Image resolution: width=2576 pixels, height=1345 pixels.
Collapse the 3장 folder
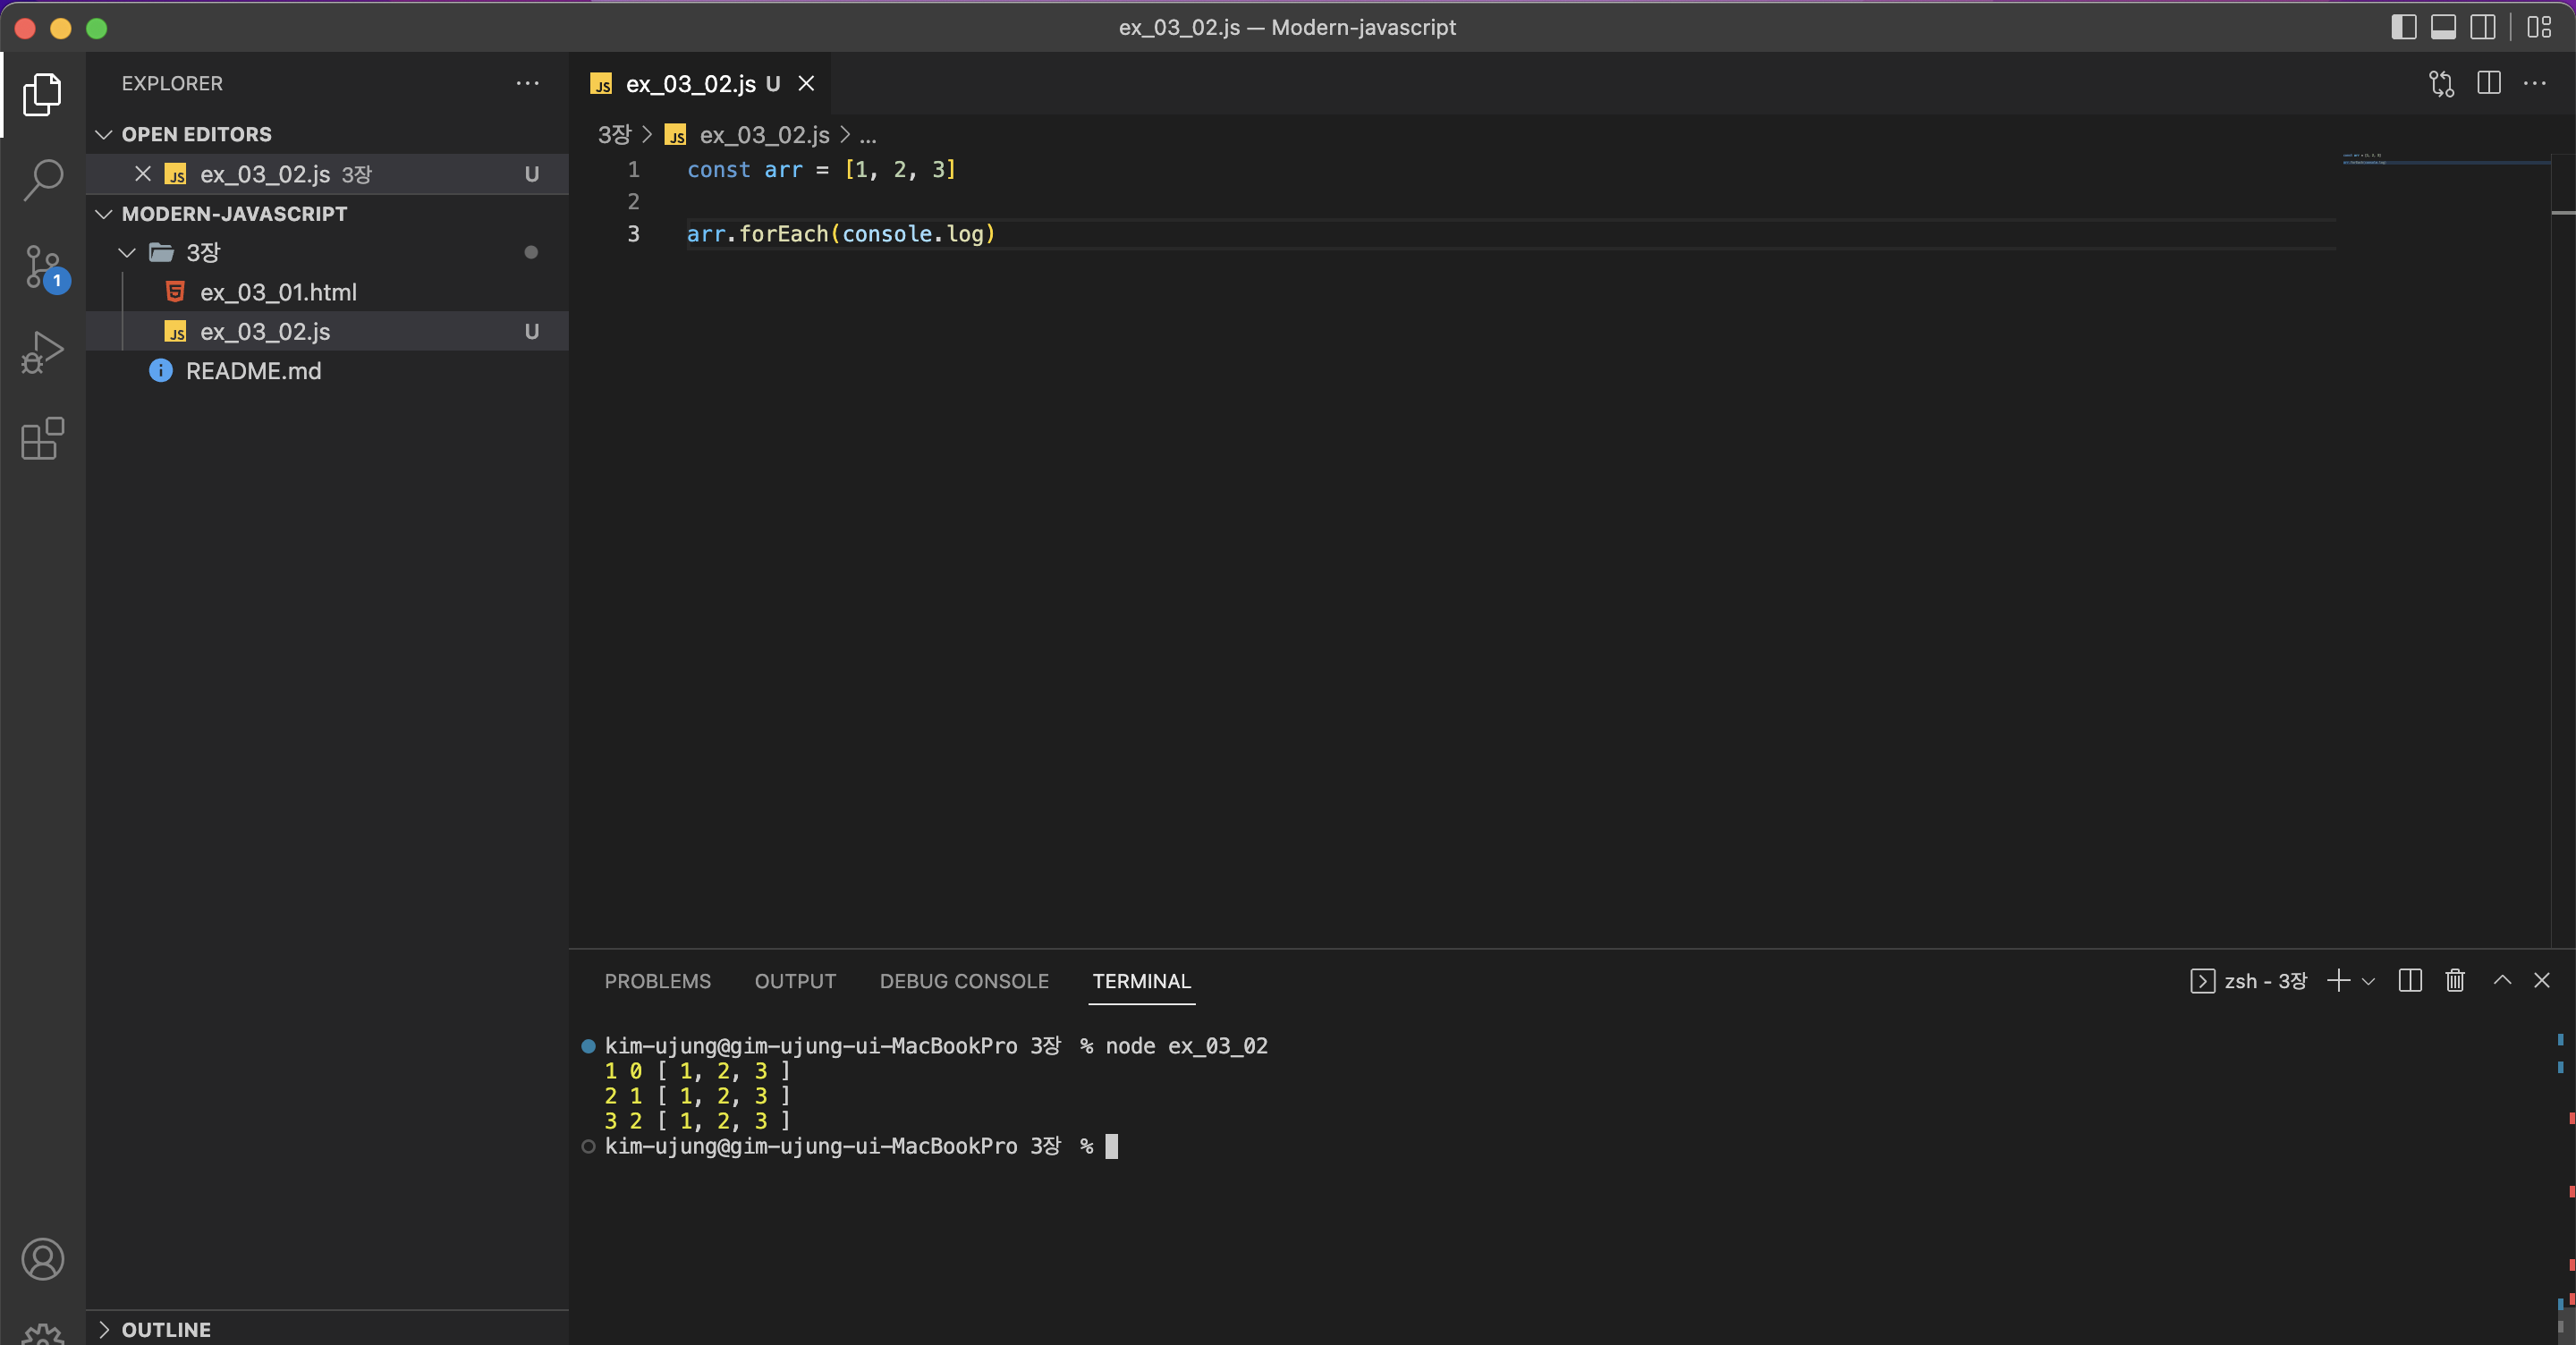[127, 253]
